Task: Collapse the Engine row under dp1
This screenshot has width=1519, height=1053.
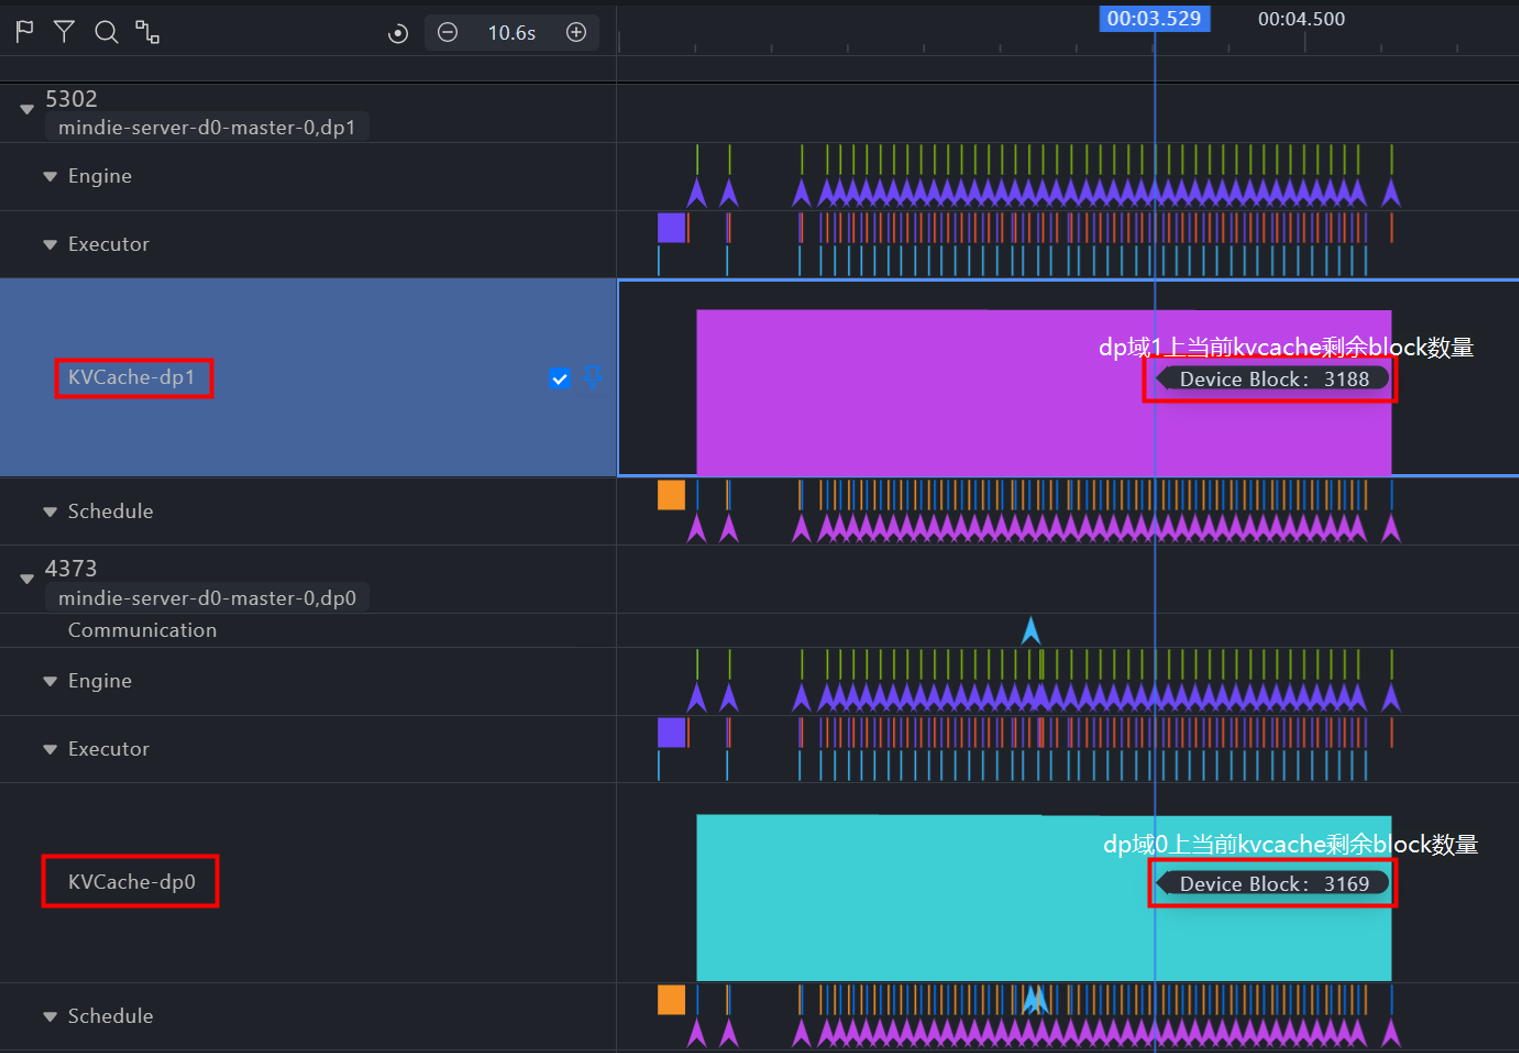Action: coord(50,176)
